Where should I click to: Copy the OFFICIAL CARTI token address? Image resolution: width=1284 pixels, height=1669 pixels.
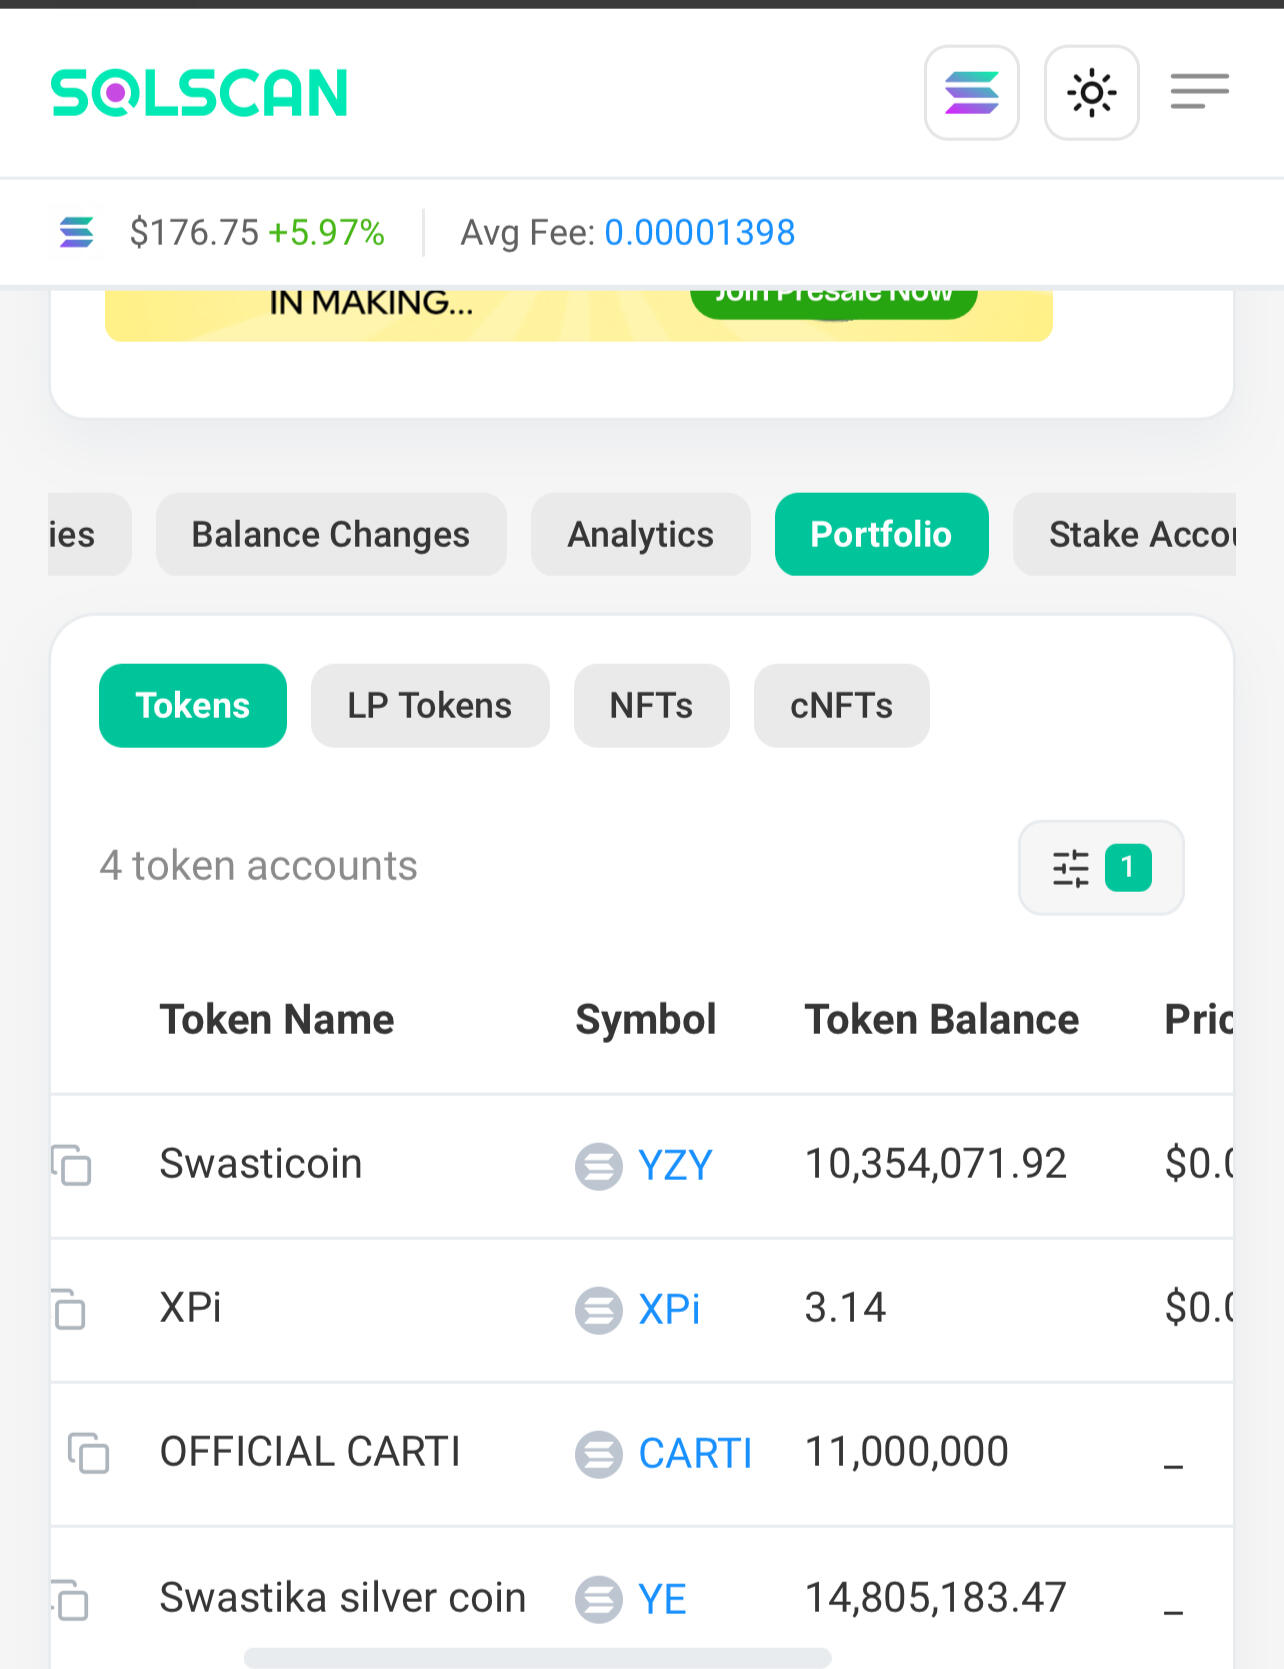pyautogui.click(x=88, y=1453)
